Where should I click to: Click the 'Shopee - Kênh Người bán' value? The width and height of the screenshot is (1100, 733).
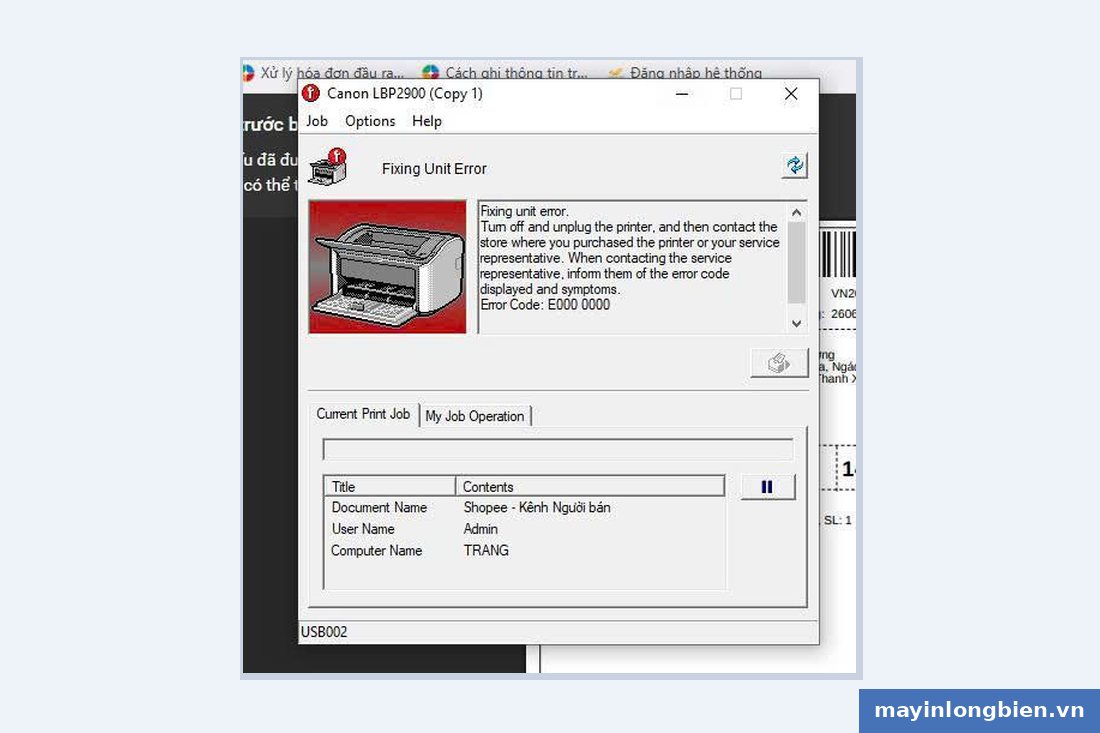coord(537,508)
